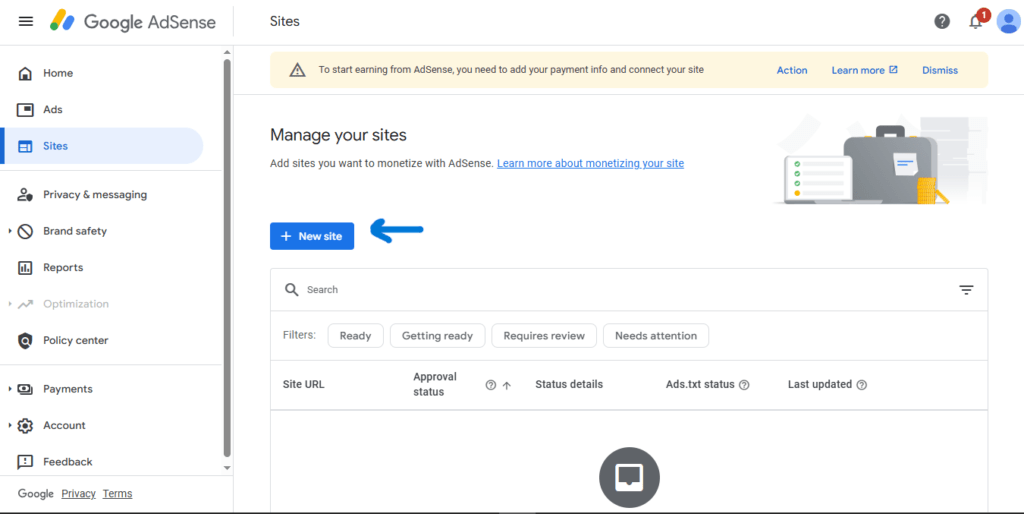Click the Privacy & messaging icon
Screen dimensions: 1024x514
tap(25, 195)
